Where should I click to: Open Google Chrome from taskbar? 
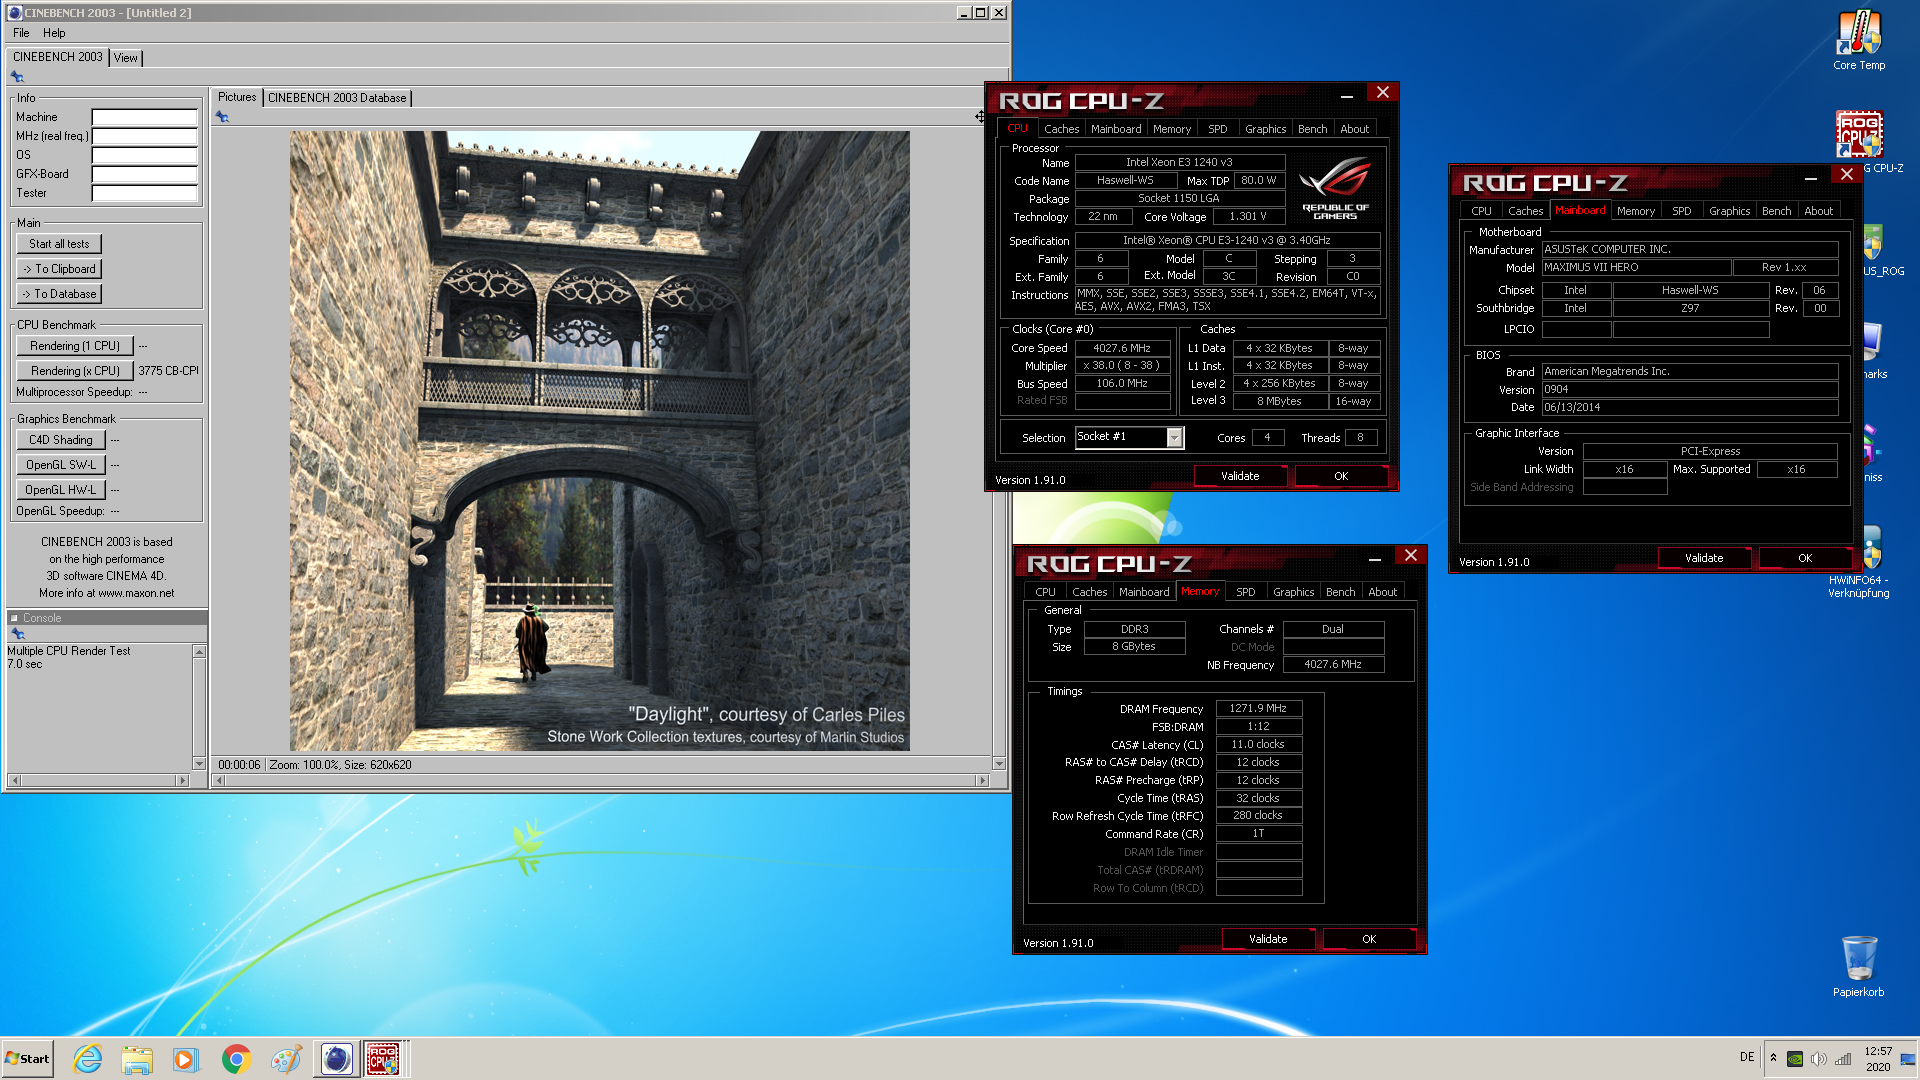click(x=236, y=1059)
